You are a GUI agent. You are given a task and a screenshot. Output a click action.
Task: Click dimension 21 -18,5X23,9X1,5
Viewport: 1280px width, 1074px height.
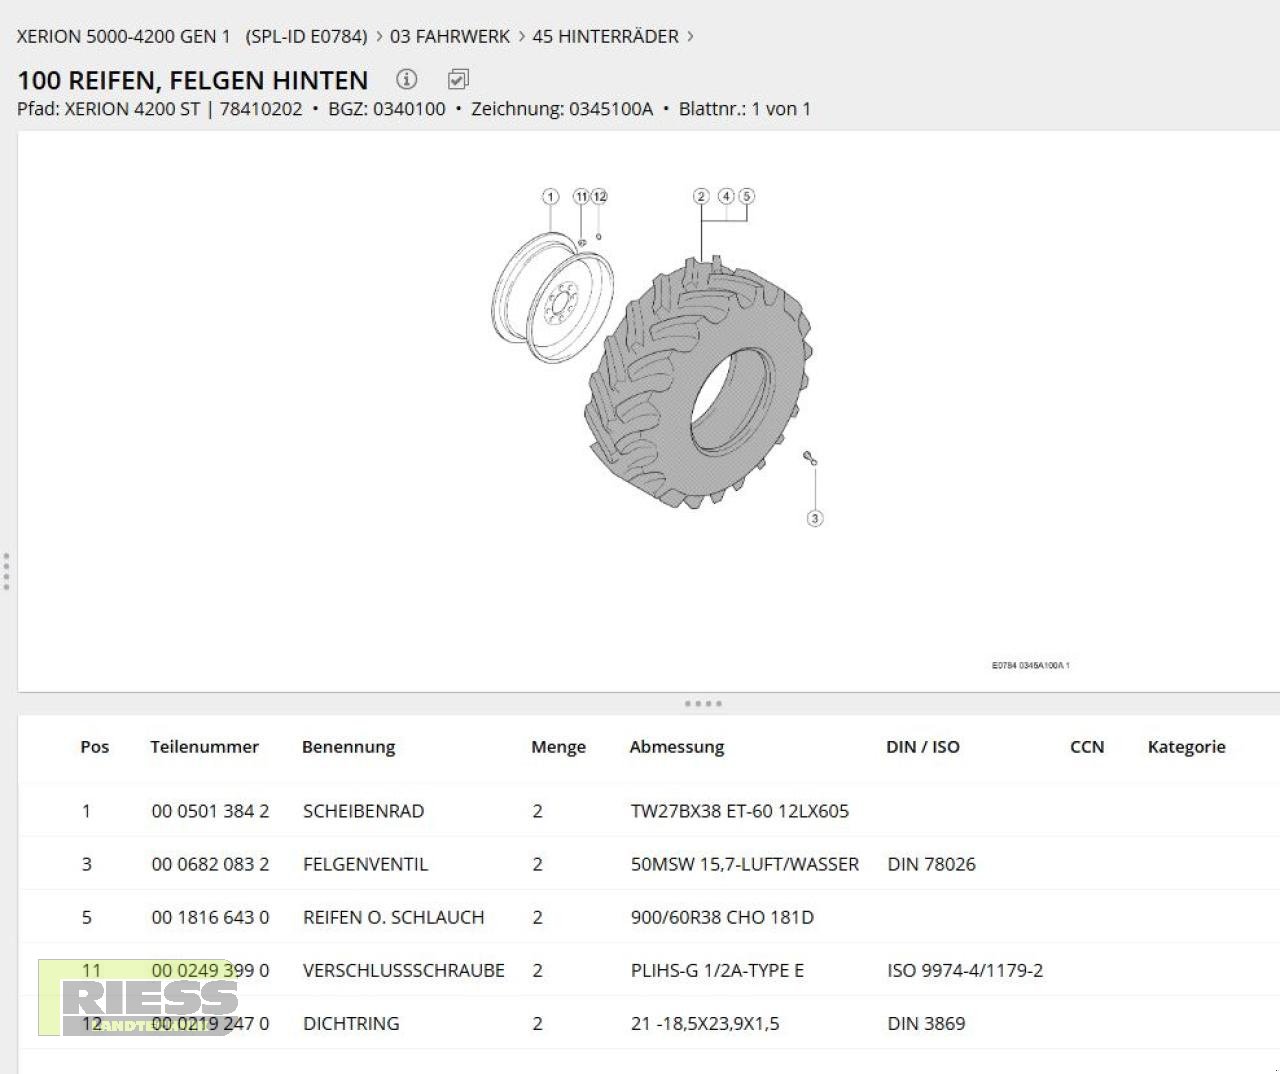point(704,1023)
